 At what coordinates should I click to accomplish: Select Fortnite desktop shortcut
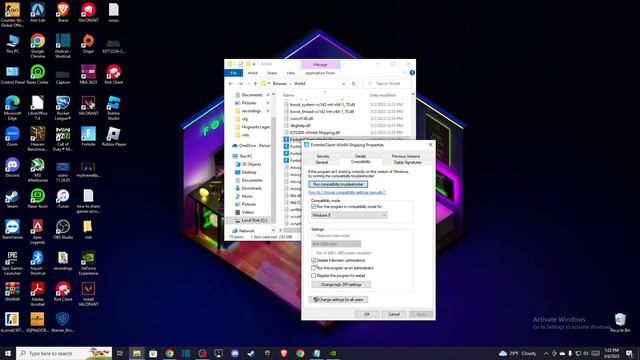[88, 136]
